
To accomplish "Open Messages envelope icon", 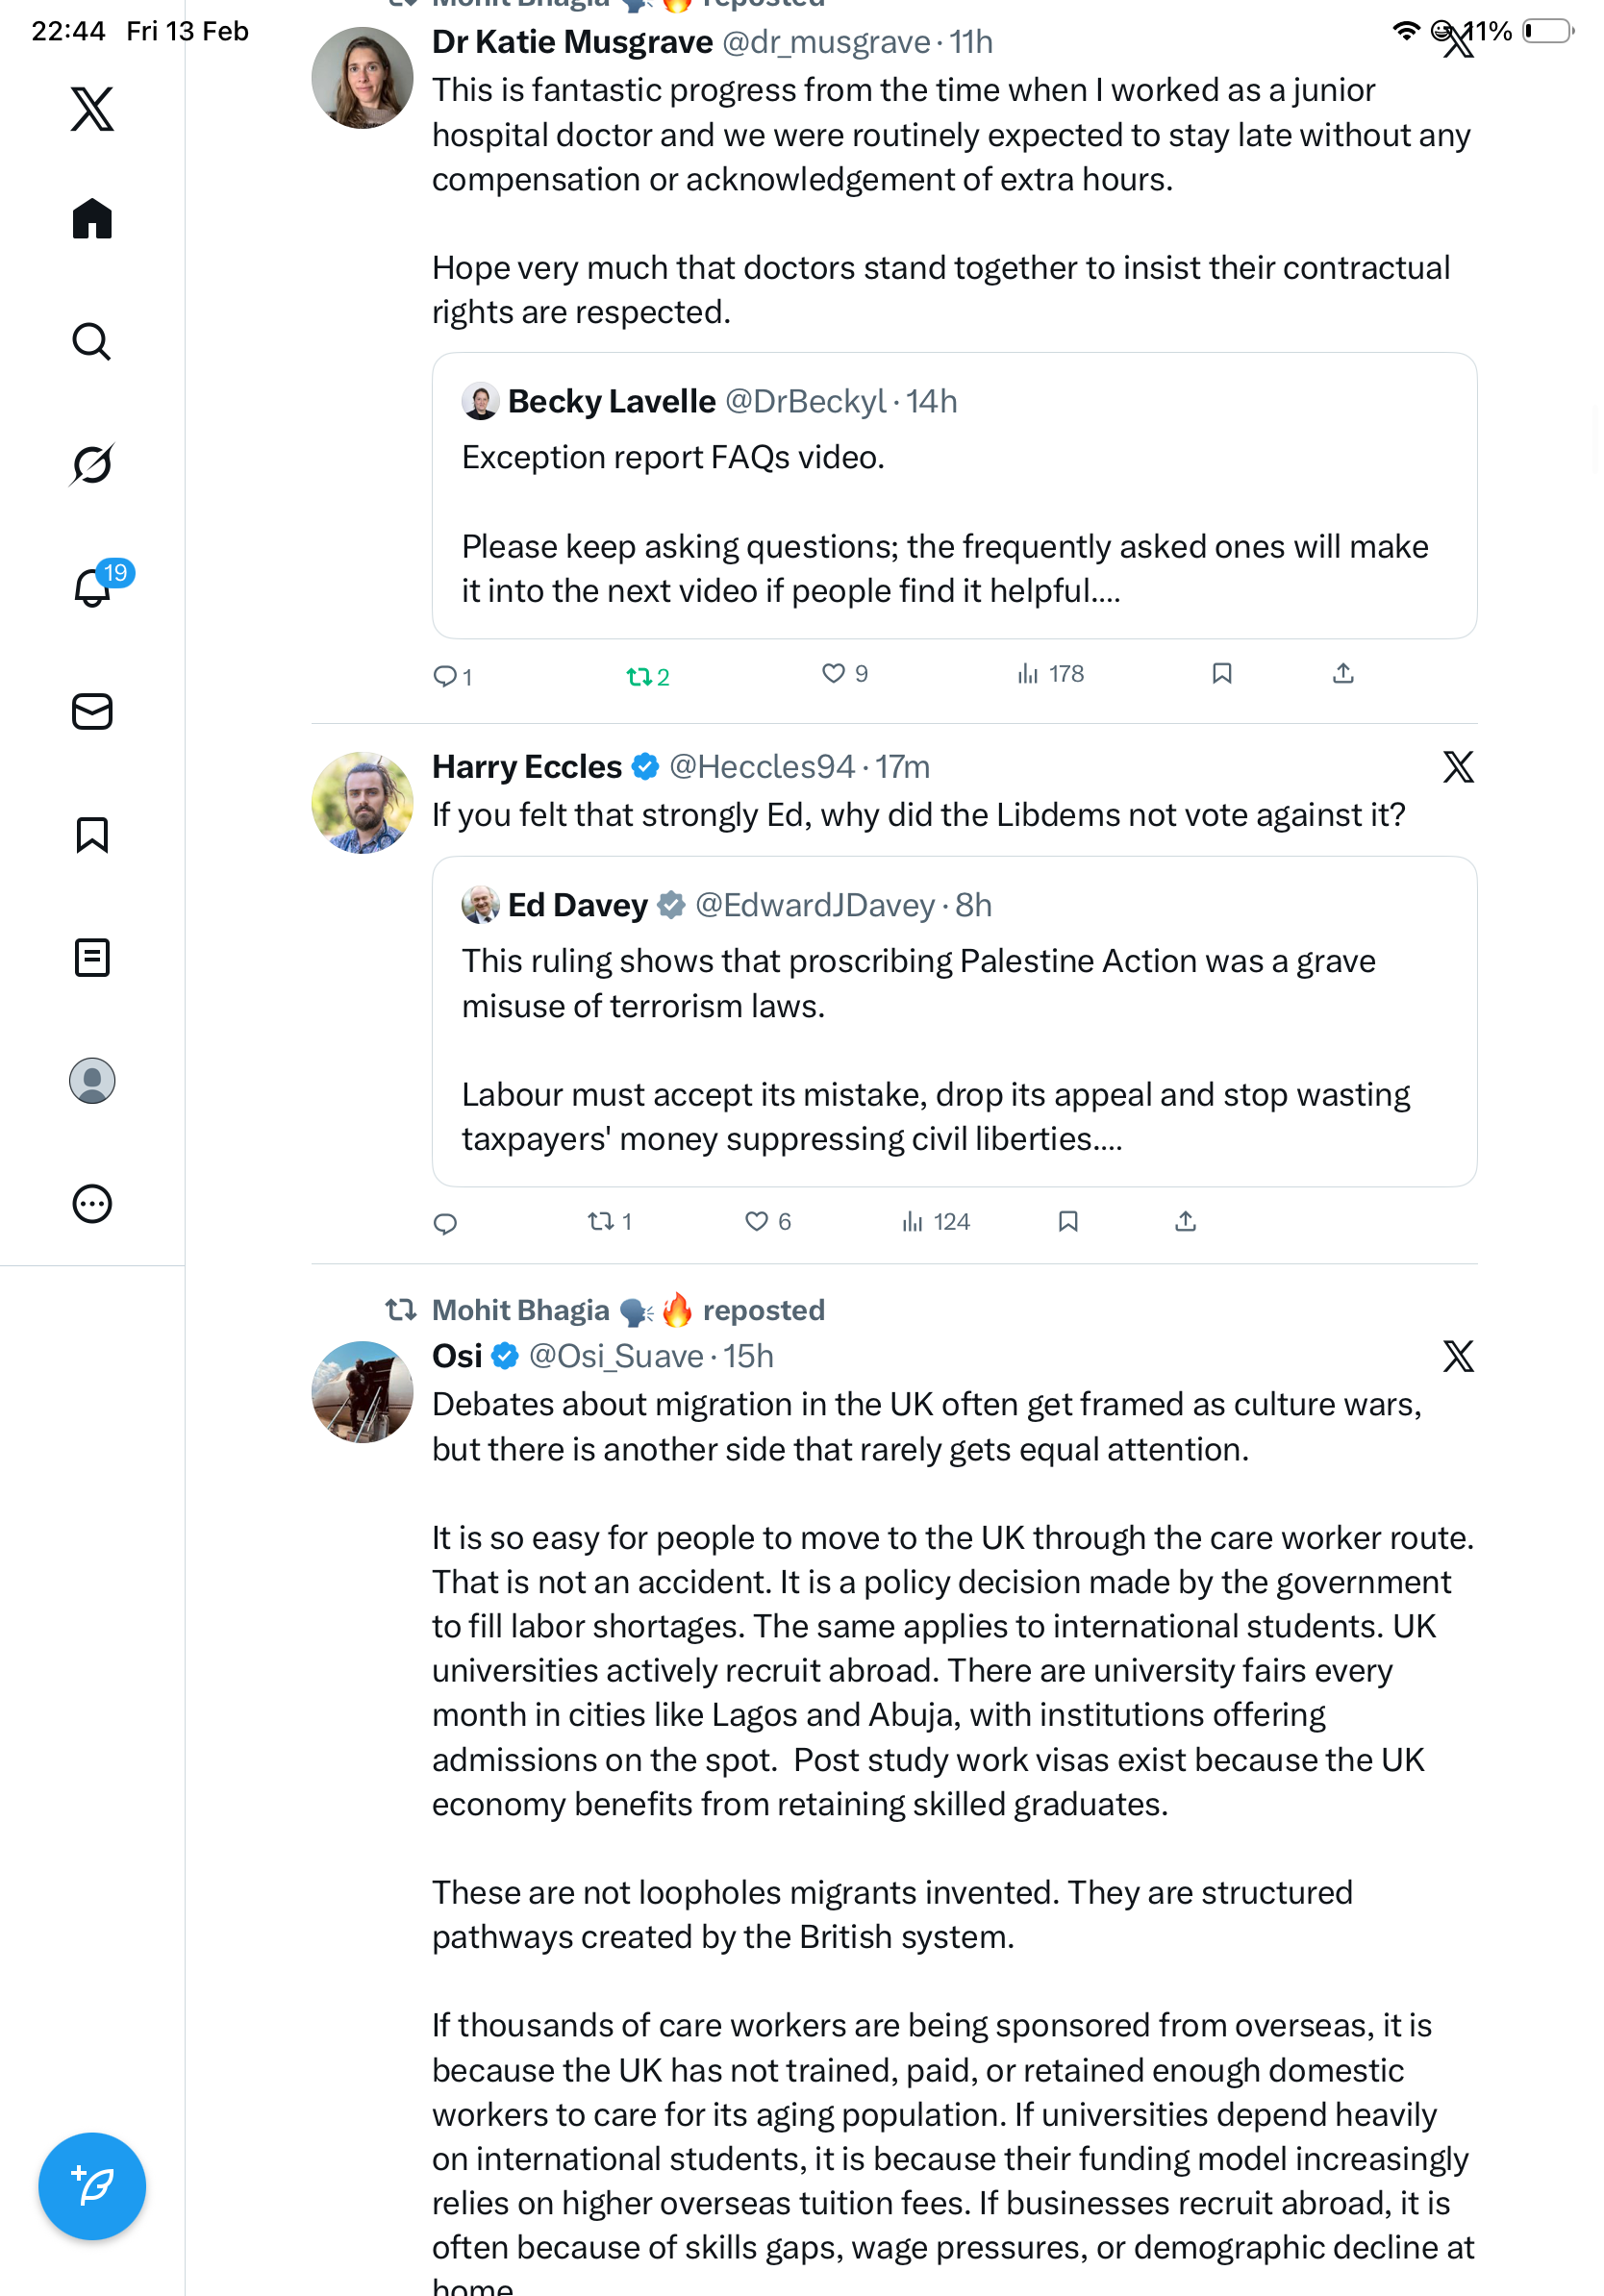I will pyautogui.click(x=92, y=711).
